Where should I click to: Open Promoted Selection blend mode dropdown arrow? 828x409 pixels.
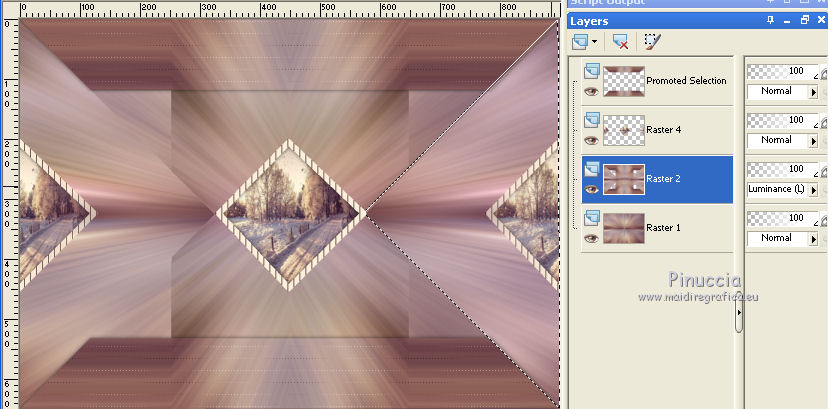pyautogui.click(x=813, y=92)
